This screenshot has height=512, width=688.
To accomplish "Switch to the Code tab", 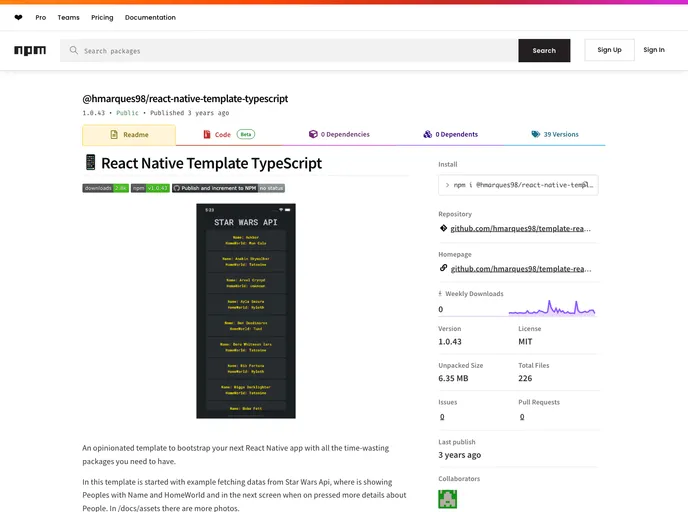I will pyautogui.click(x=229, y=134).
